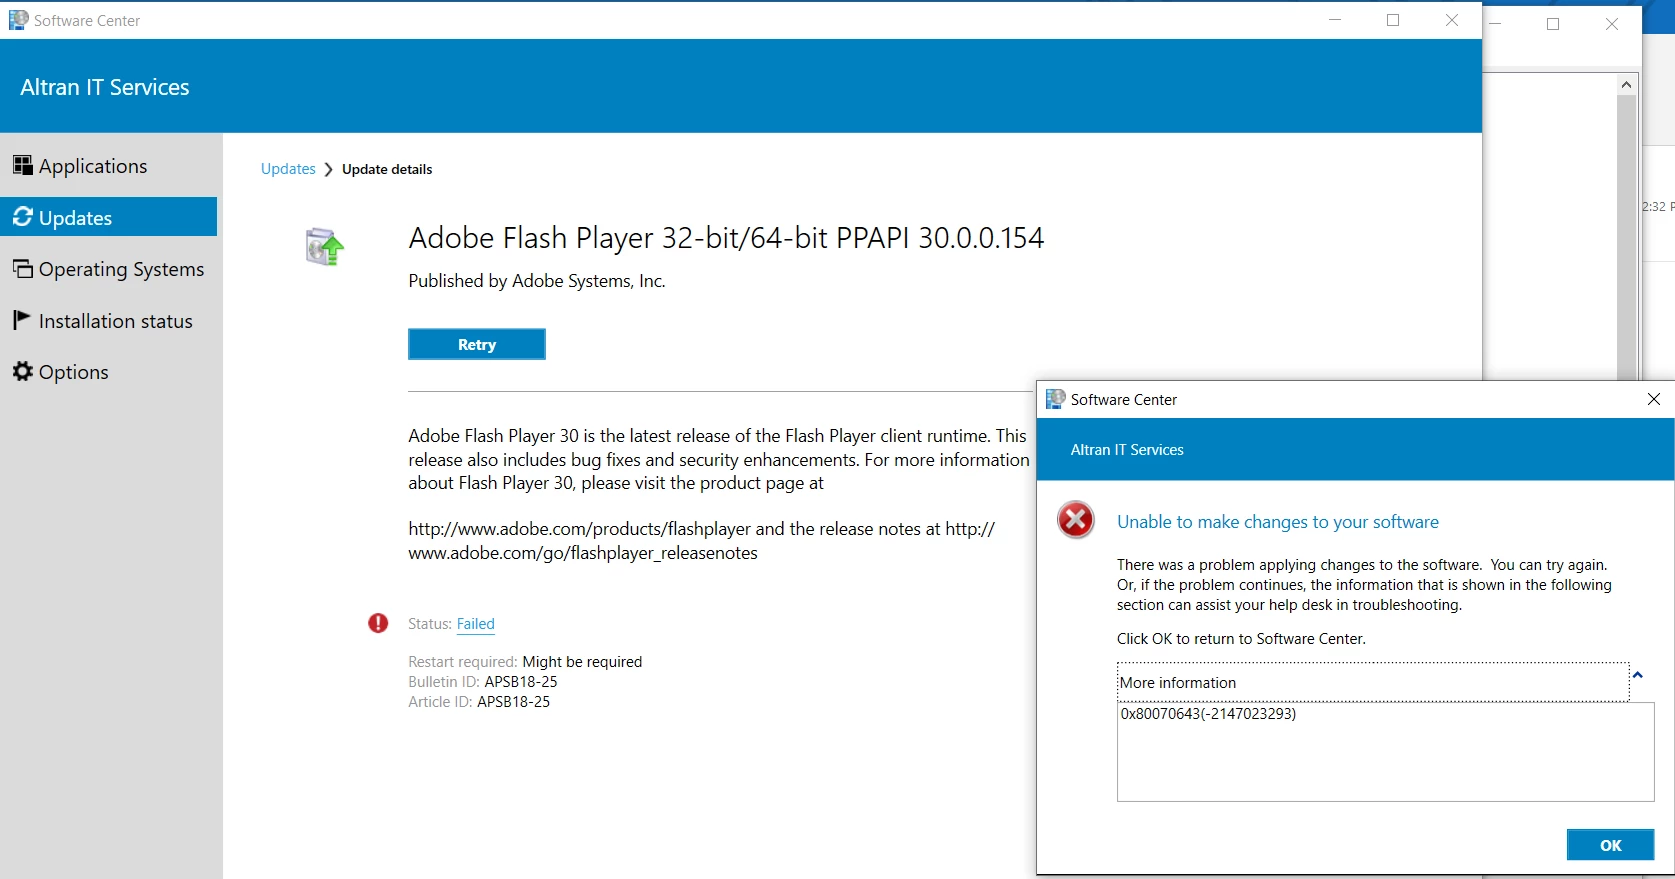
Task: Click the error code 0x80070643 text box
Action: [x=1385, y=752]
